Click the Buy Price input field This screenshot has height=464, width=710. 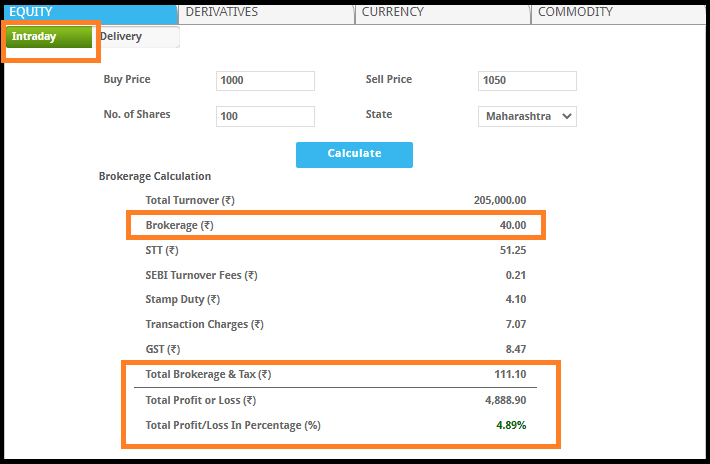[x=265, y=81]
